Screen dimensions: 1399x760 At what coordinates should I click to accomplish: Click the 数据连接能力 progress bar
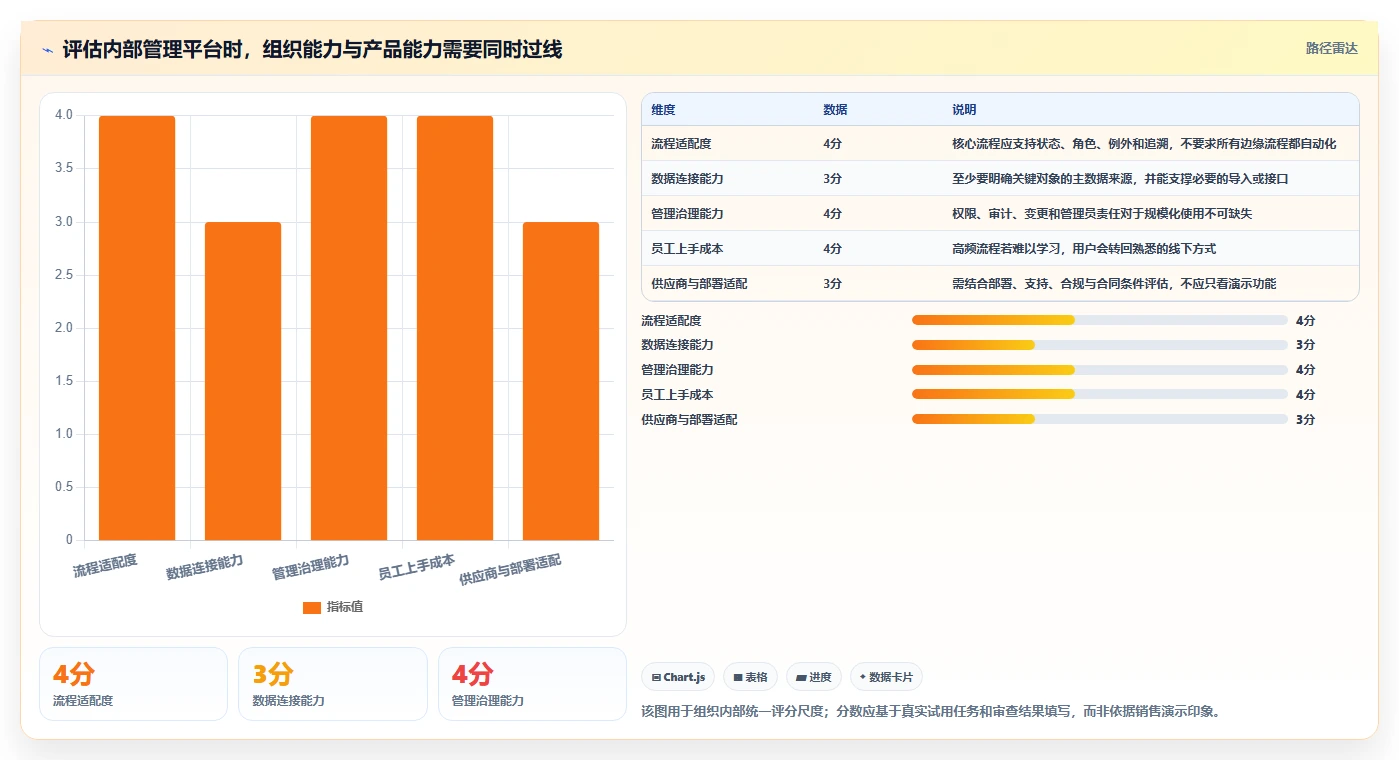1100,345
